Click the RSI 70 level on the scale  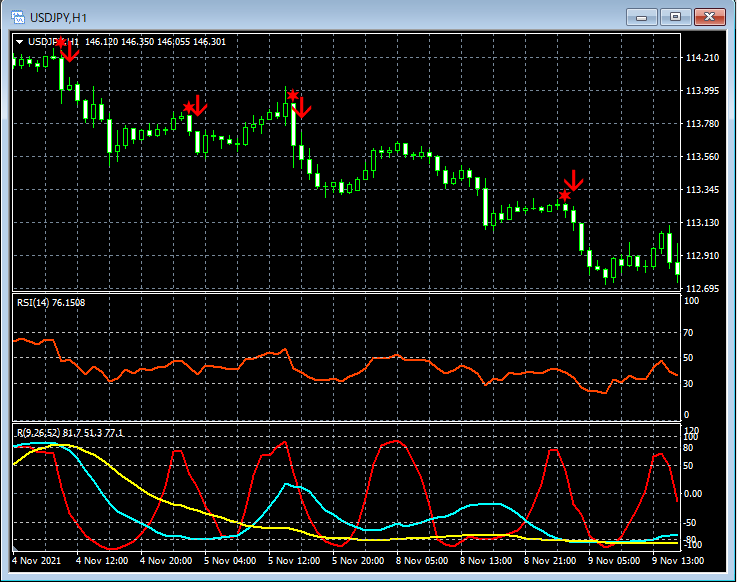(689, 331)
